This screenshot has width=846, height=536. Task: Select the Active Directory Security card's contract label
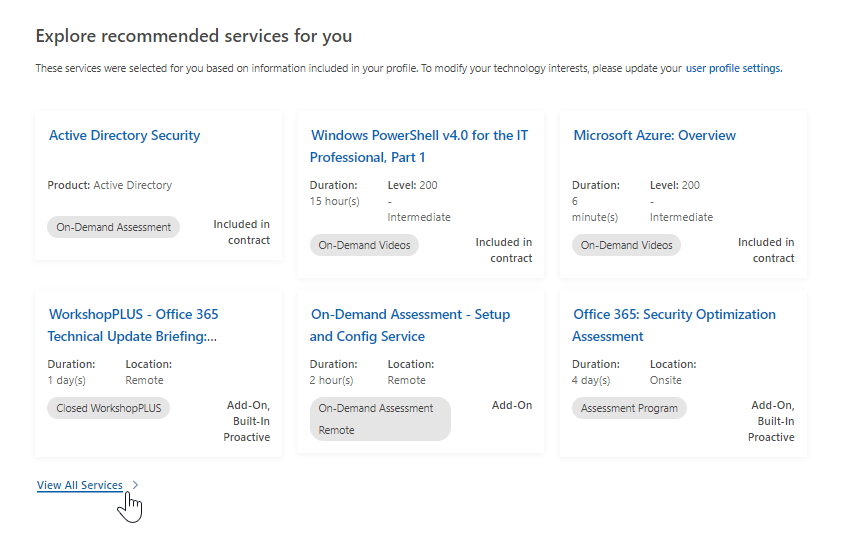(x=241, y=232)
